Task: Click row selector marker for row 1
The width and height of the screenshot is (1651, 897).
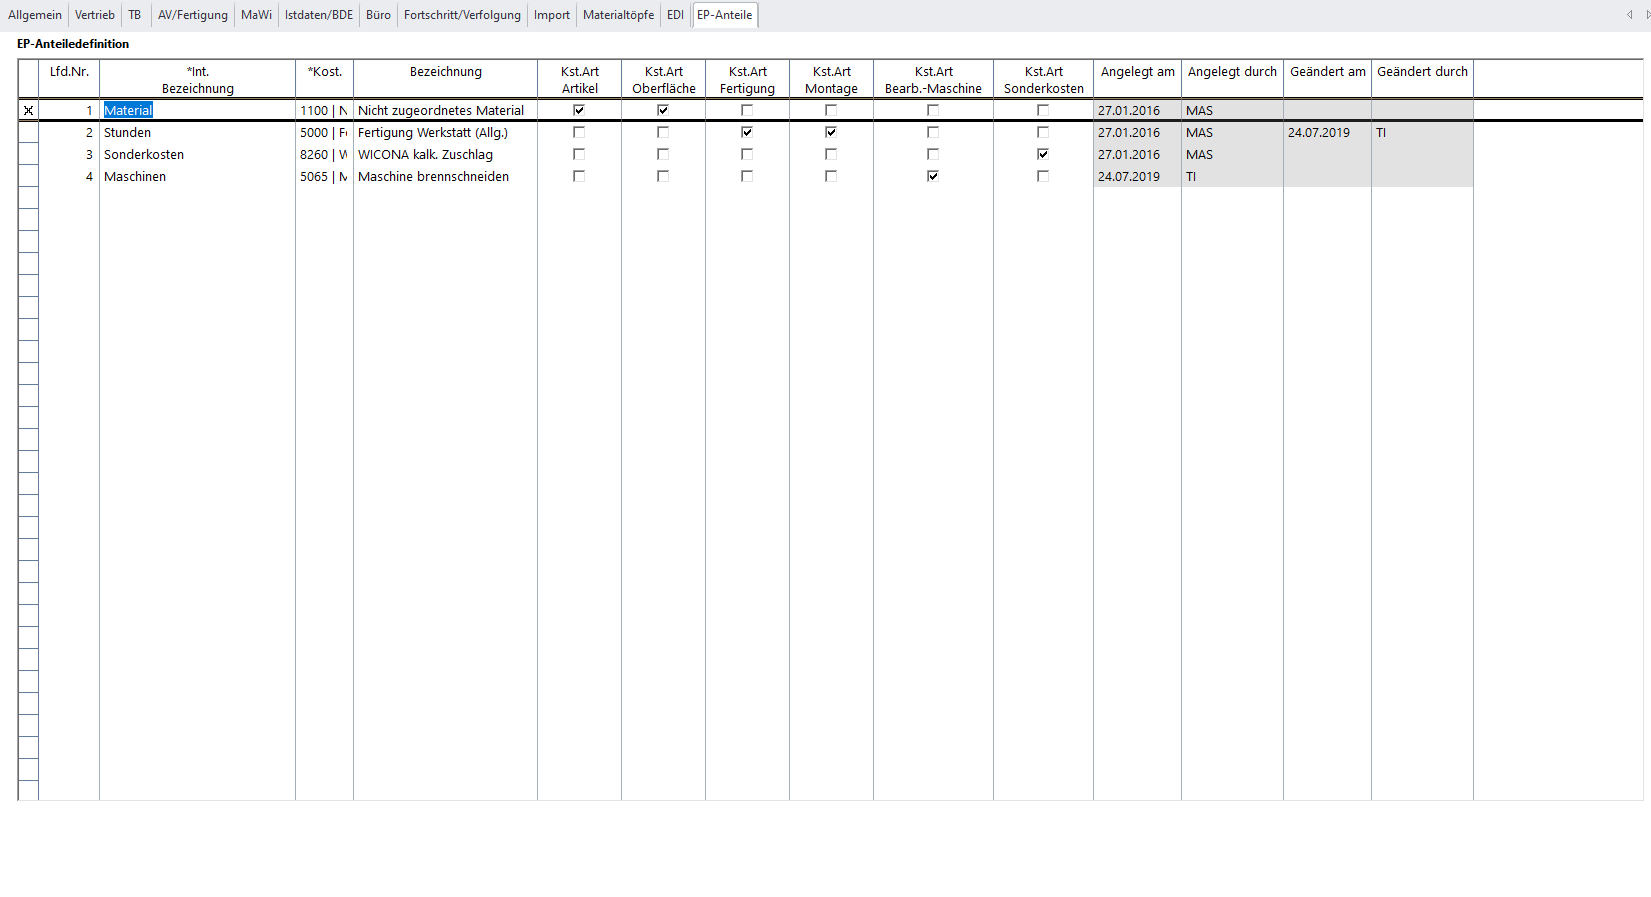Action: coord(28,111)
